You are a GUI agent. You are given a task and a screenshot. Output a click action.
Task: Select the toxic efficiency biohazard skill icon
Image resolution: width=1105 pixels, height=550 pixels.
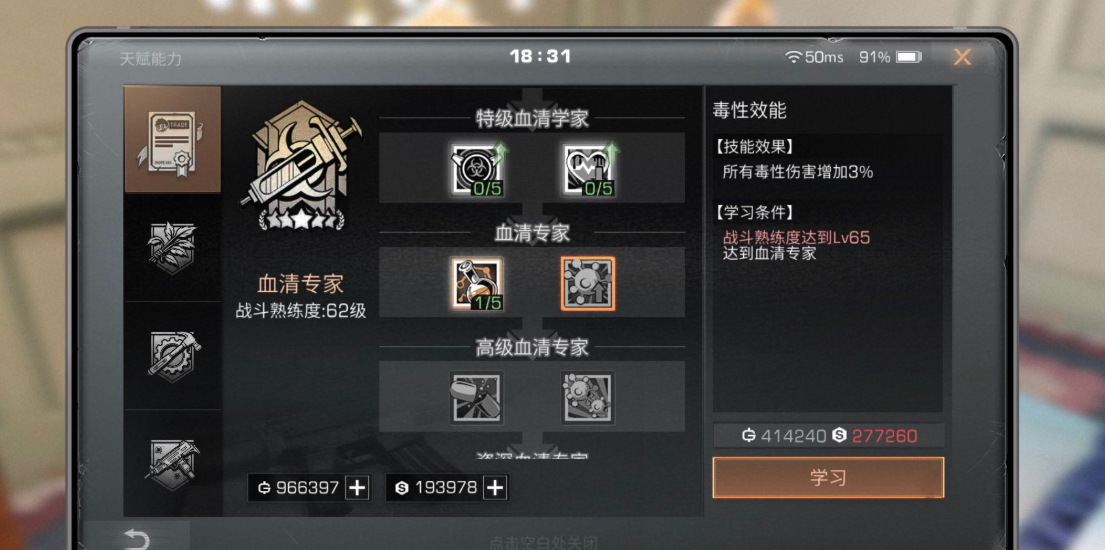click(x=477, y=169)
